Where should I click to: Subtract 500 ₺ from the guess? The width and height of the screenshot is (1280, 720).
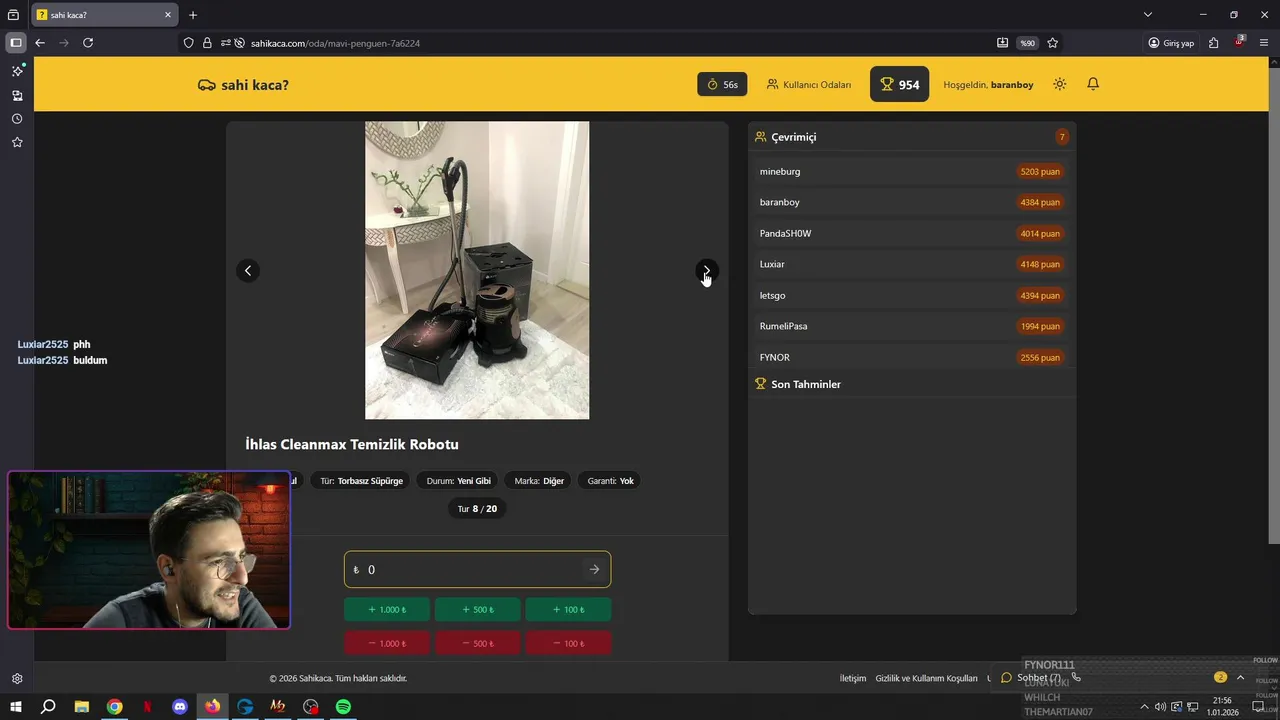coord(477,643)
